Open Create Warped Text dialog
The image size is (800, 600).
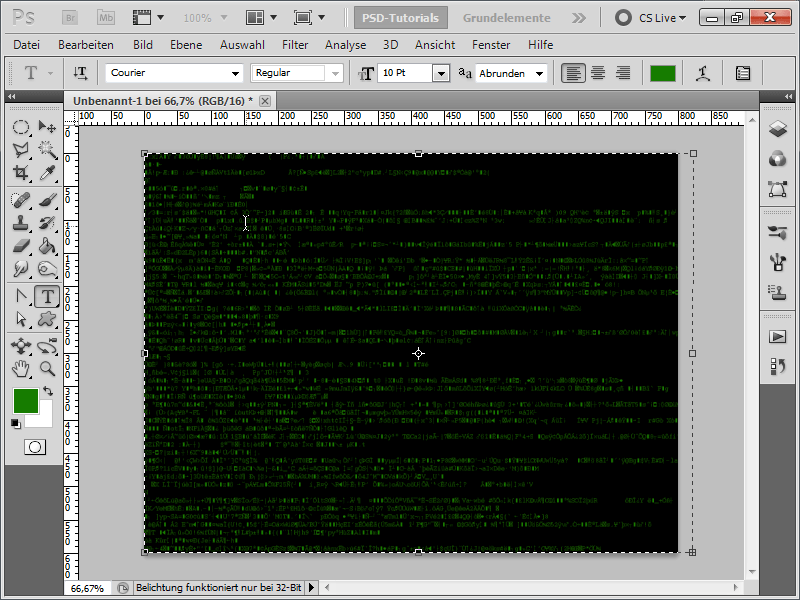point(703,73)
